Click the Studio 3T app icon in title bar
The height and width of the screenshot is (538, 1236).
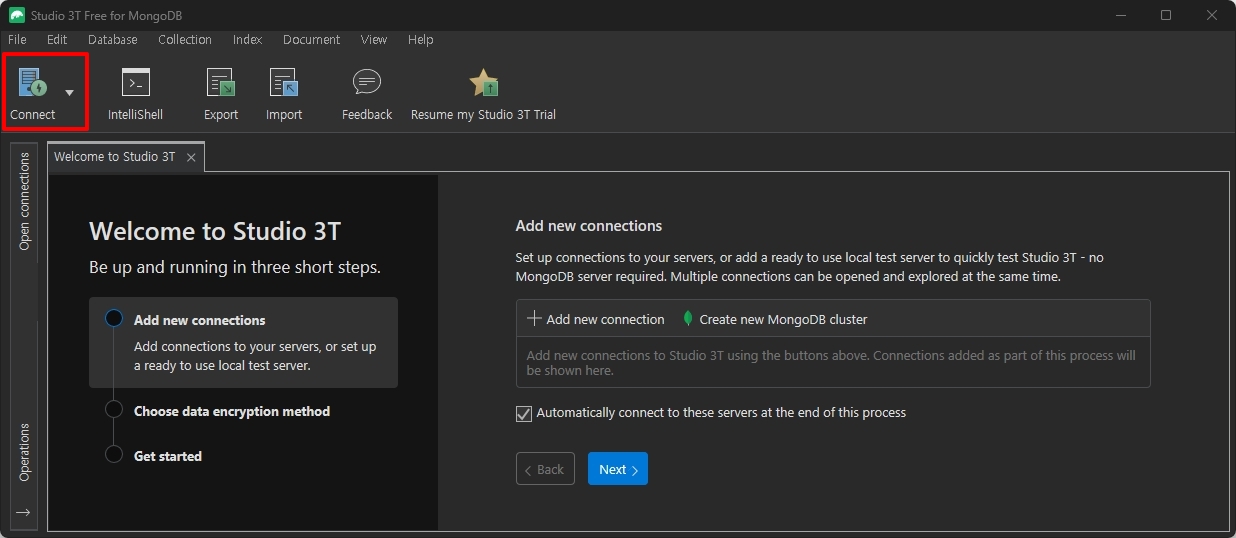(x=17, y=15)
